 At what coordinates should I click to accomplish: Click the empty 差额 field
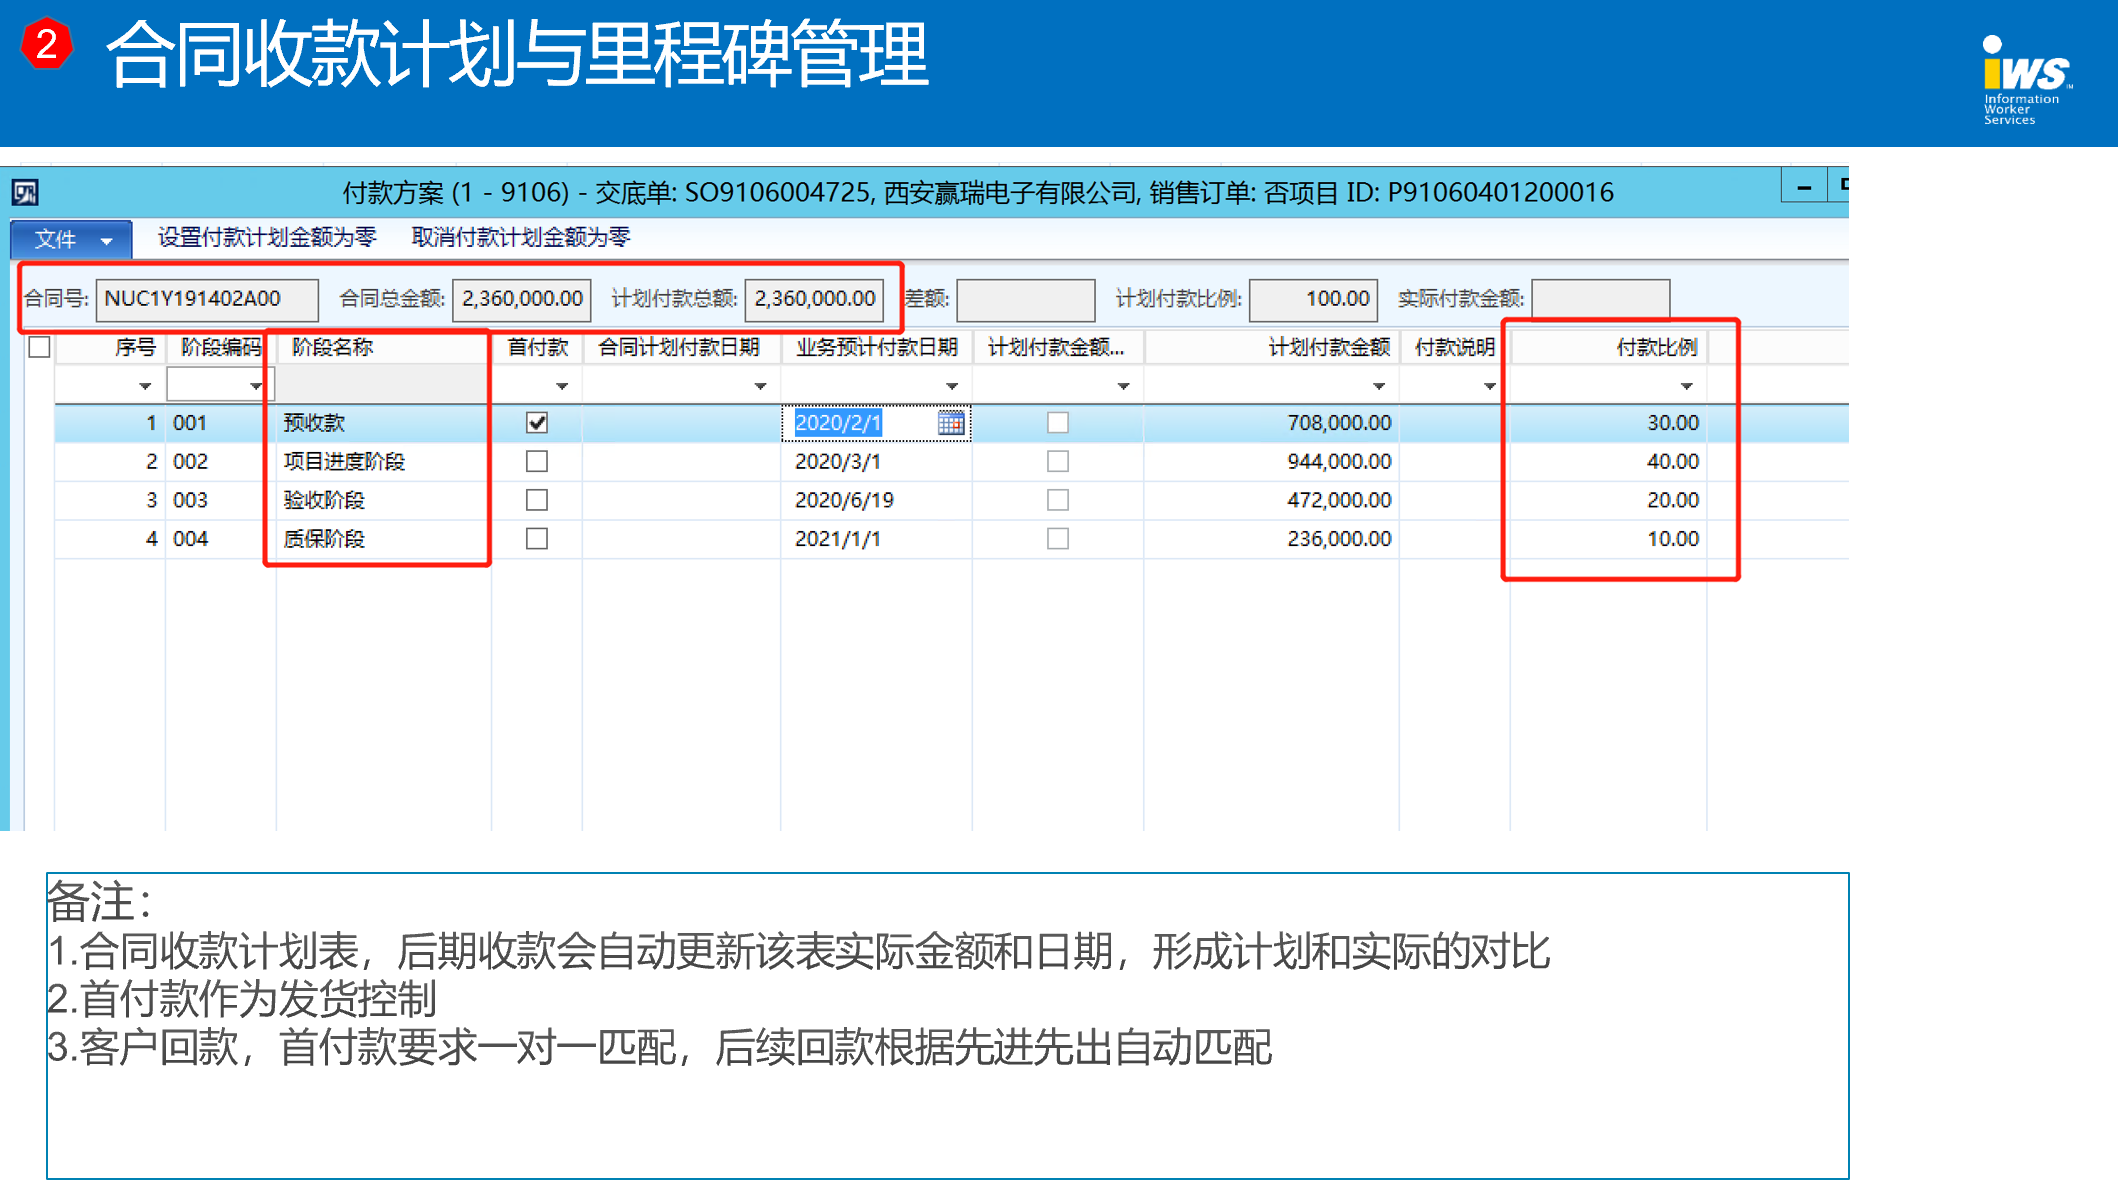pos(1026,299)
